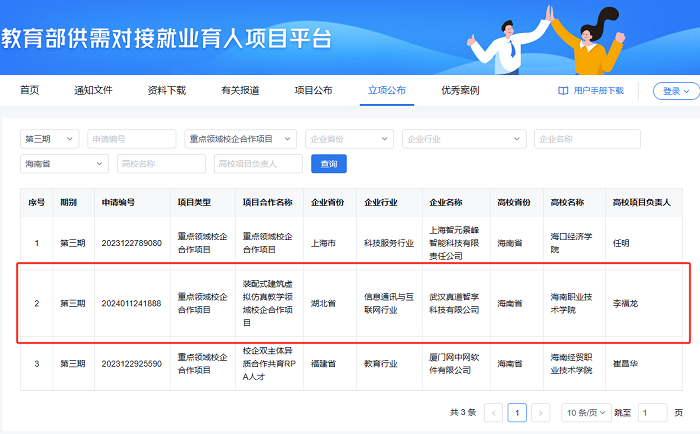700x434 pixels.
Task: Expand the 海南省 province dropdown
Action: click(66, 163)
